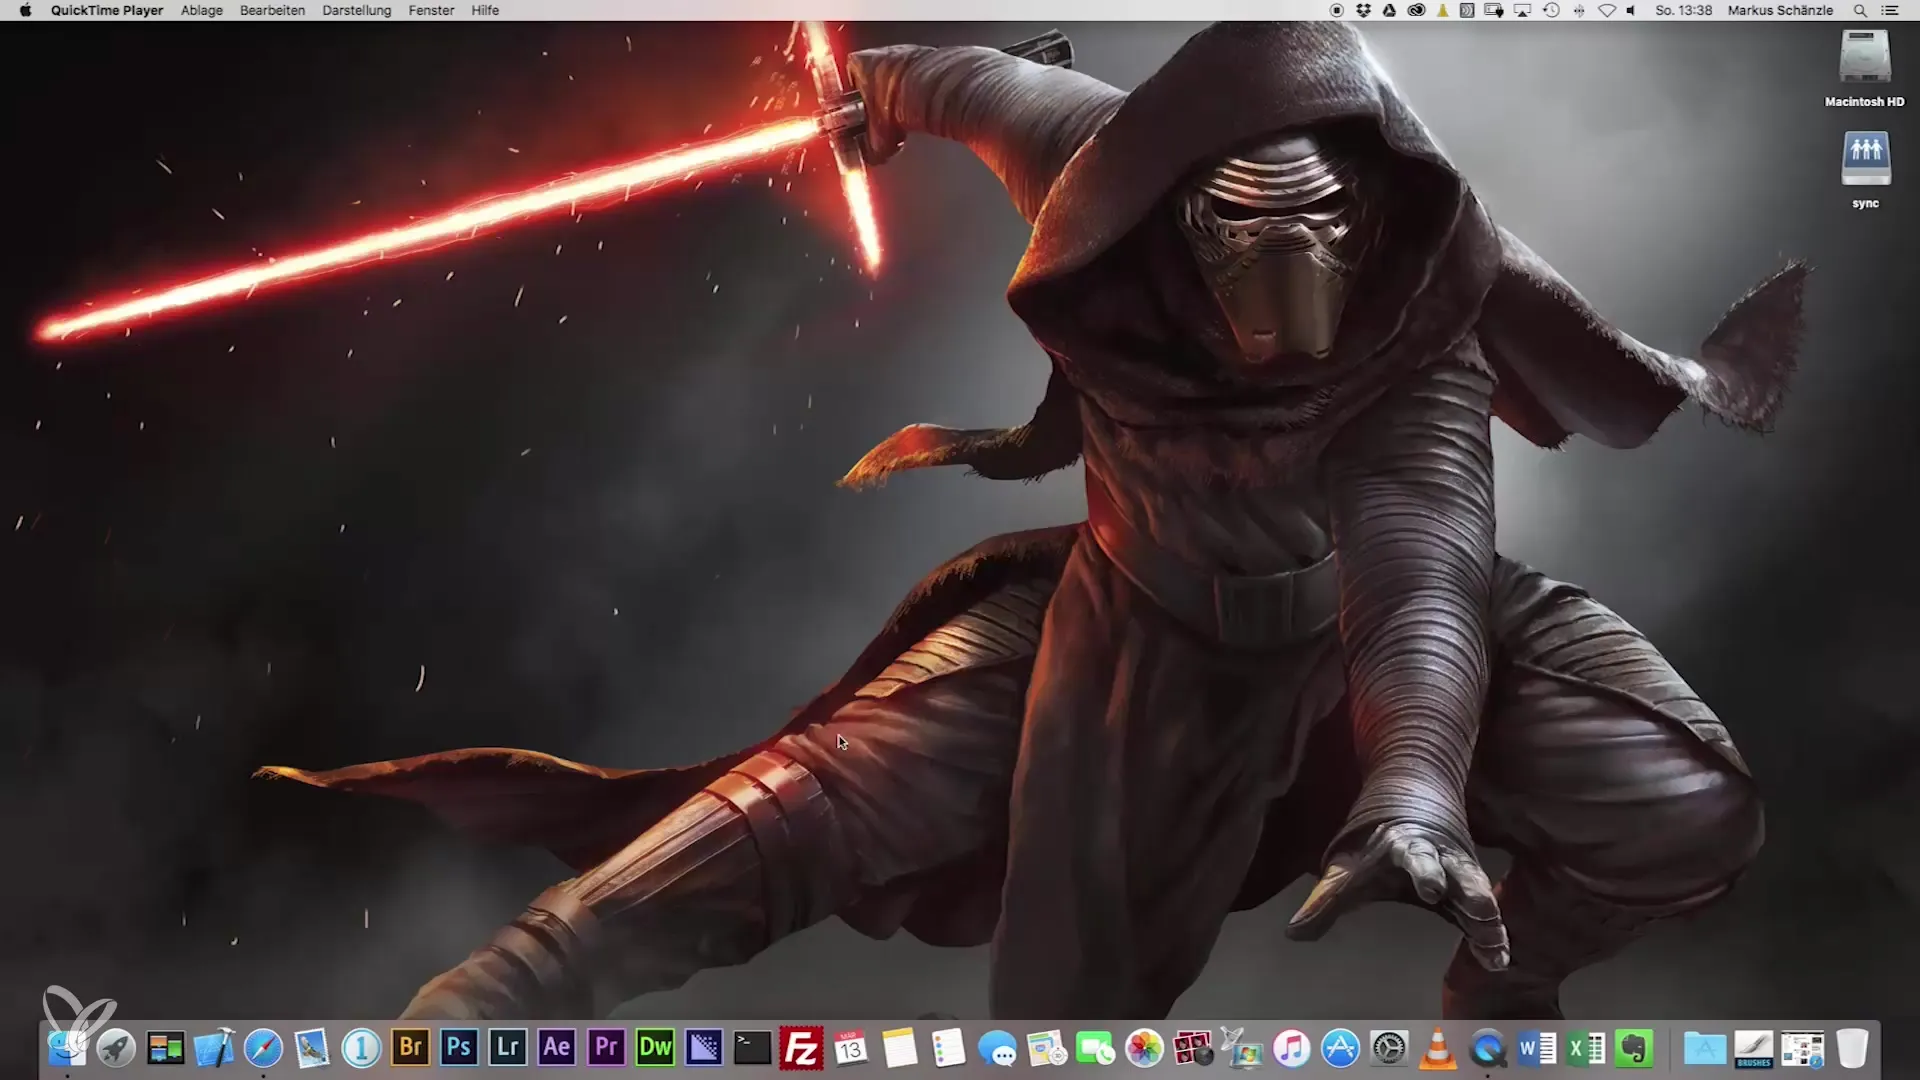Open Dropbox menu bar icon
Viewport: 1920px width, 1080px height.
point(1363,10)
